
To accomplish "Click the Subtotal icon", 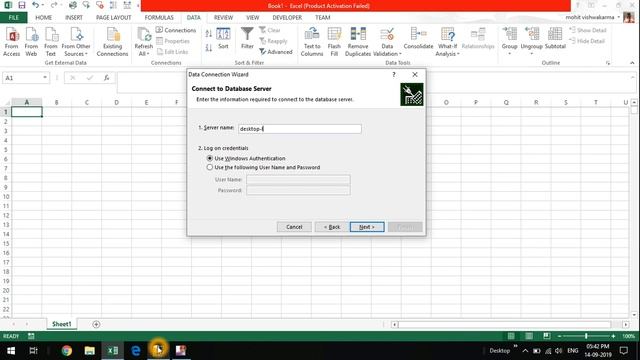I will pos(555,38).
